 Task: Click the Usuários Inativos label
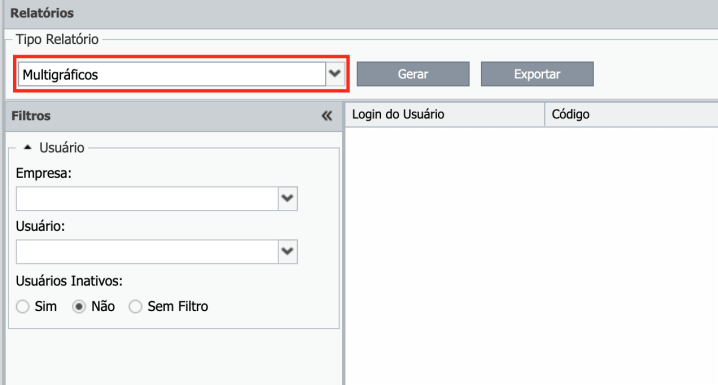(69, 281)
